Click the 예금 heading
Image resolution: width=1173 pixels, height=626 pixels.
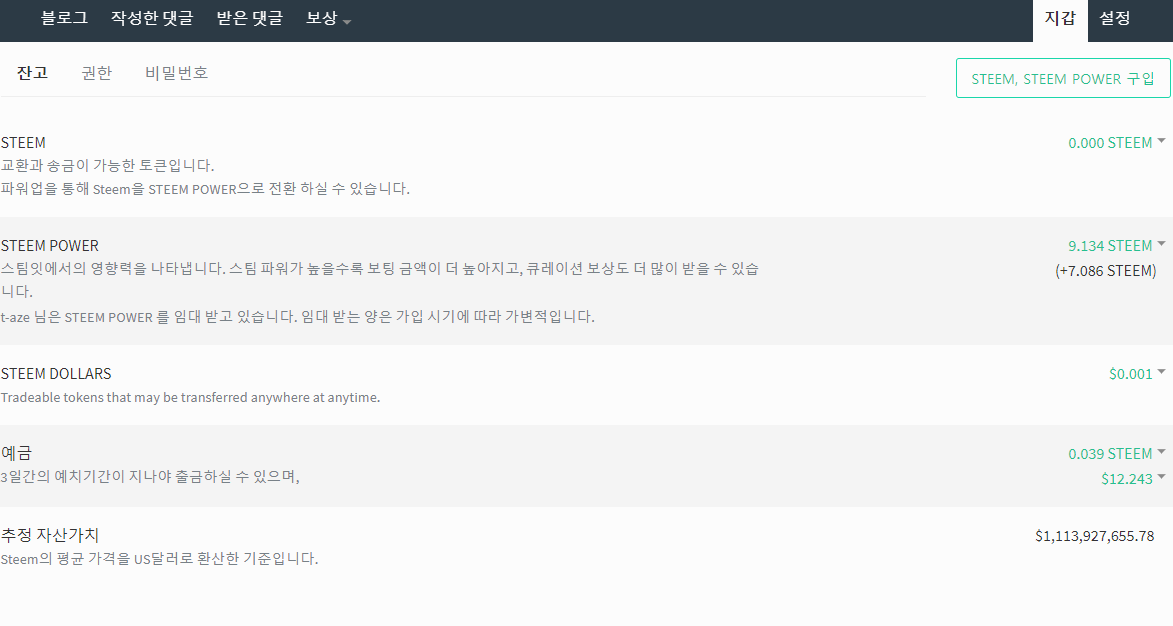(x=16, y=452)
